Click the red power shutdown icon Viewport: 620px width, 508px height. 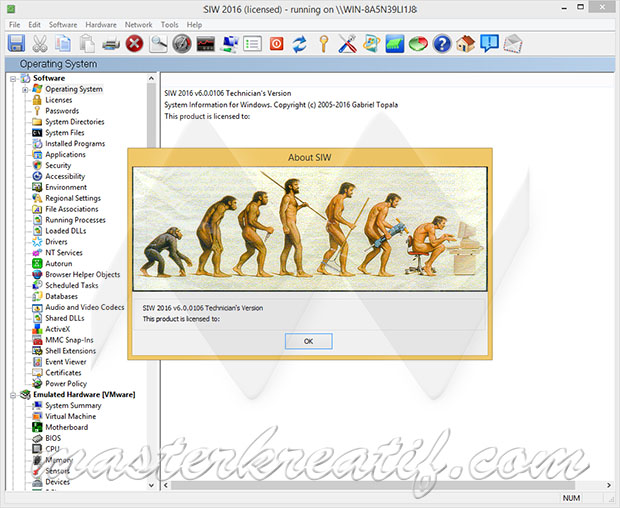276,43
